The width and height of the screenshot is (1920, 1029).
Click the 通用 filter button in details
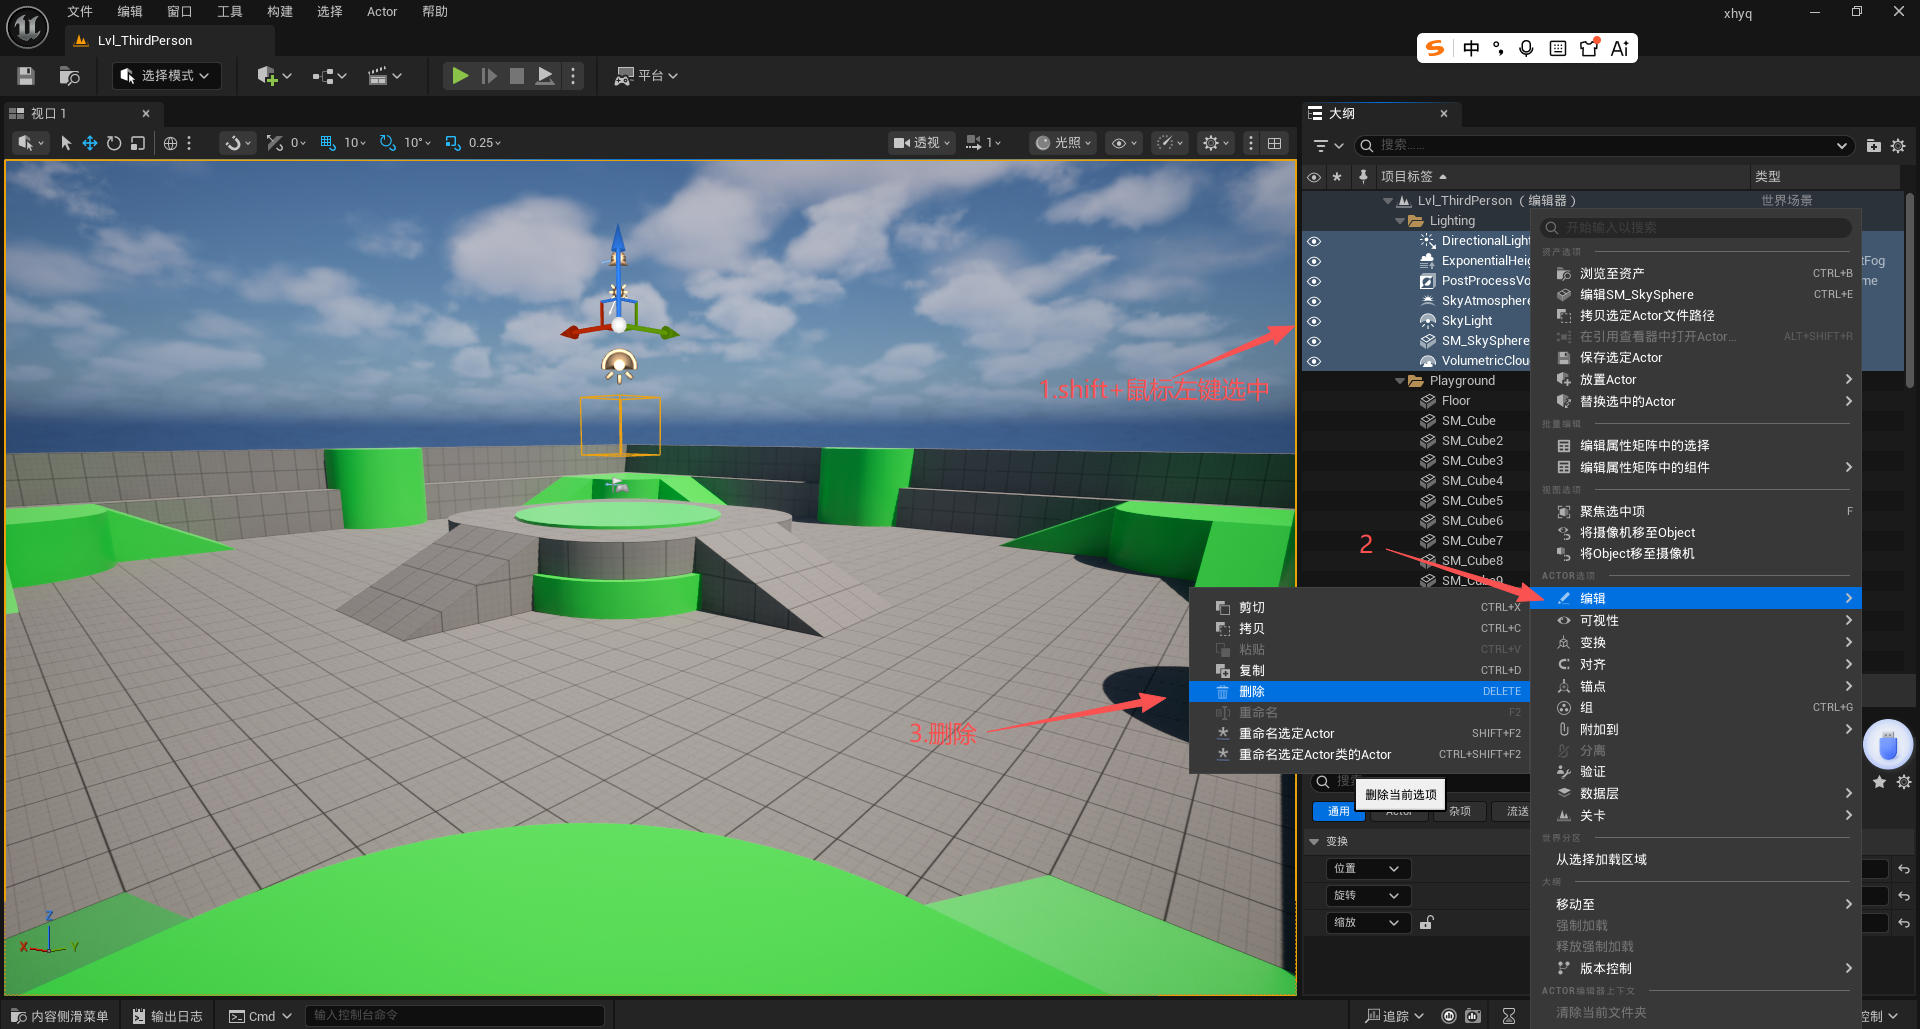click(x=1338, y=812)
